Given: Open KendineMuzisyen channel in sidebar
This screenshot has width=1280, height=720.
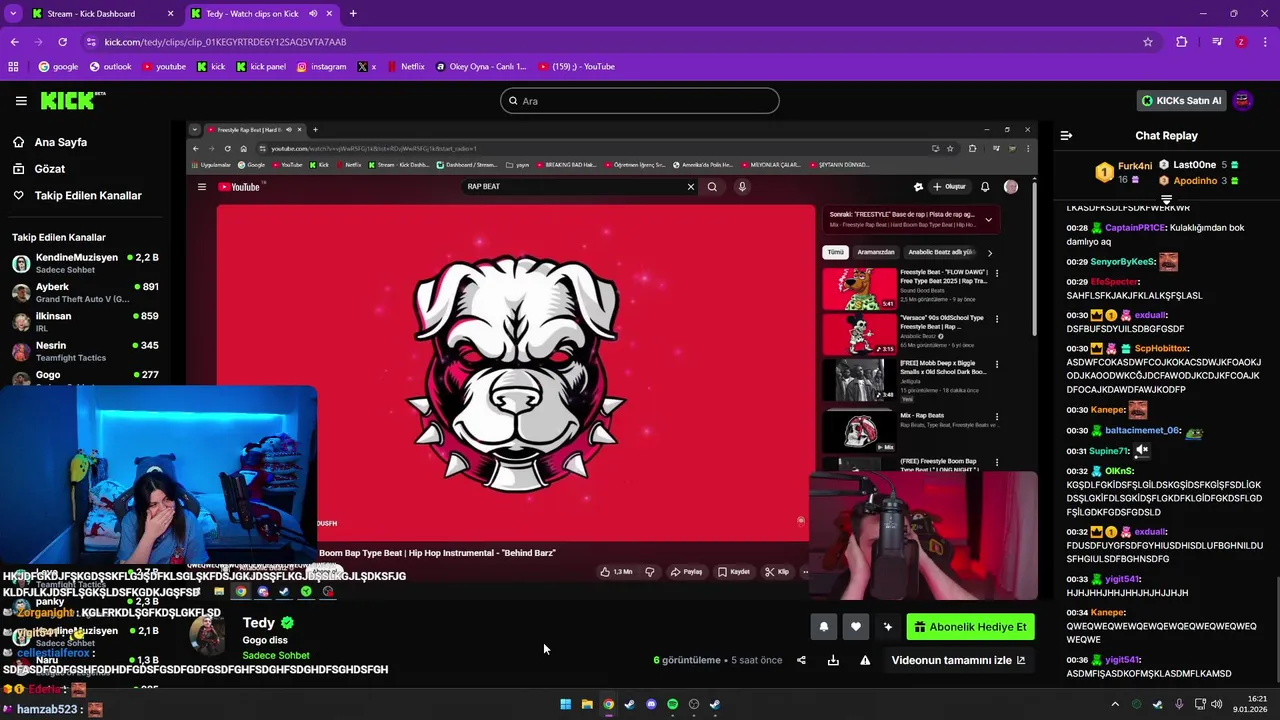Looking at the screenshot, I should pos(85,263).
